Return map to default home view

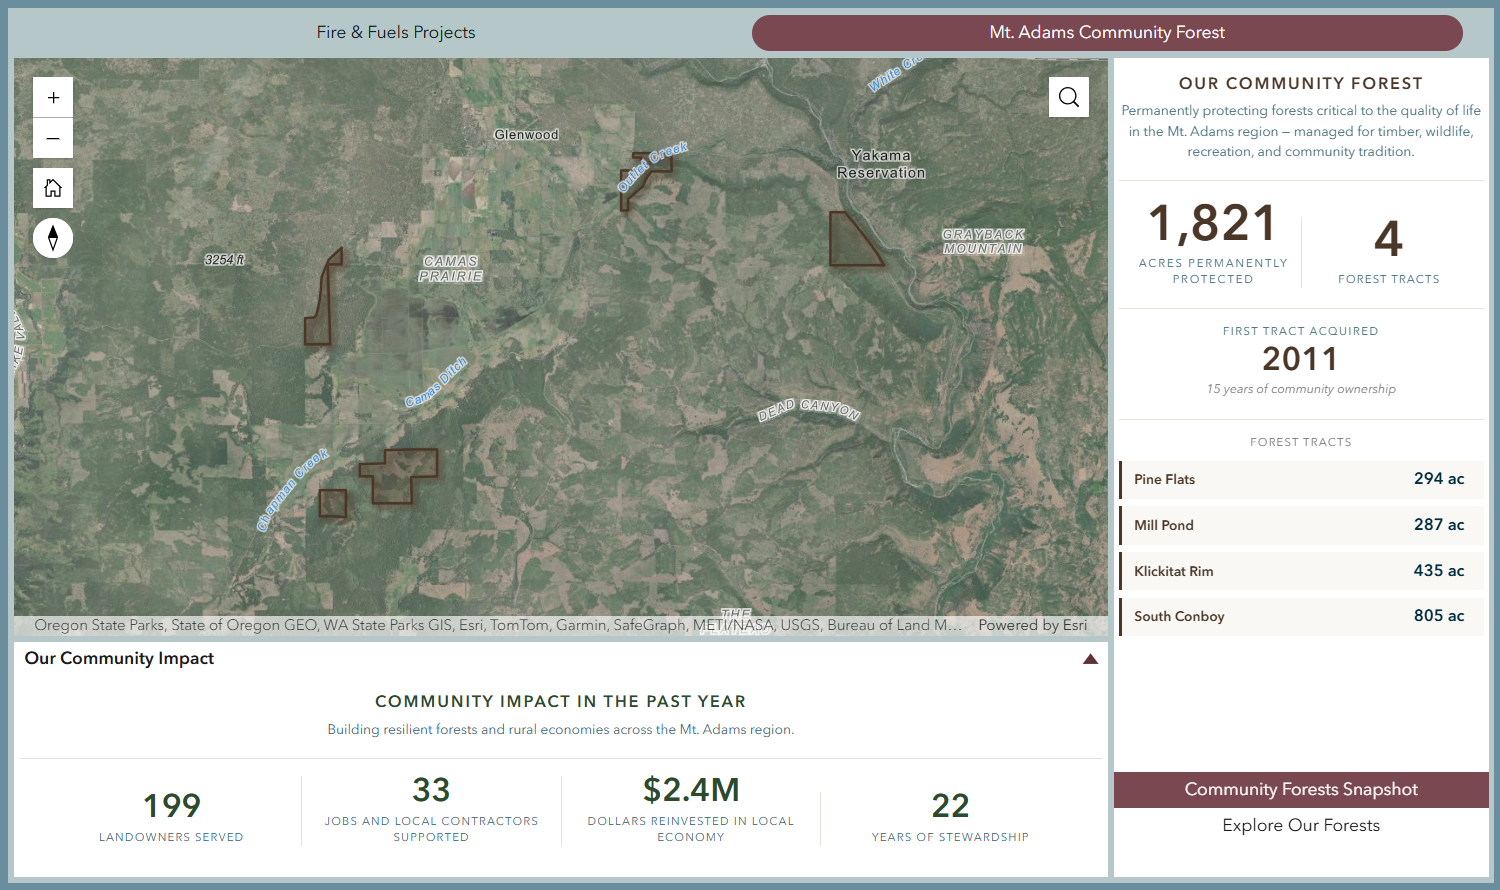click(x=53, y=188)
